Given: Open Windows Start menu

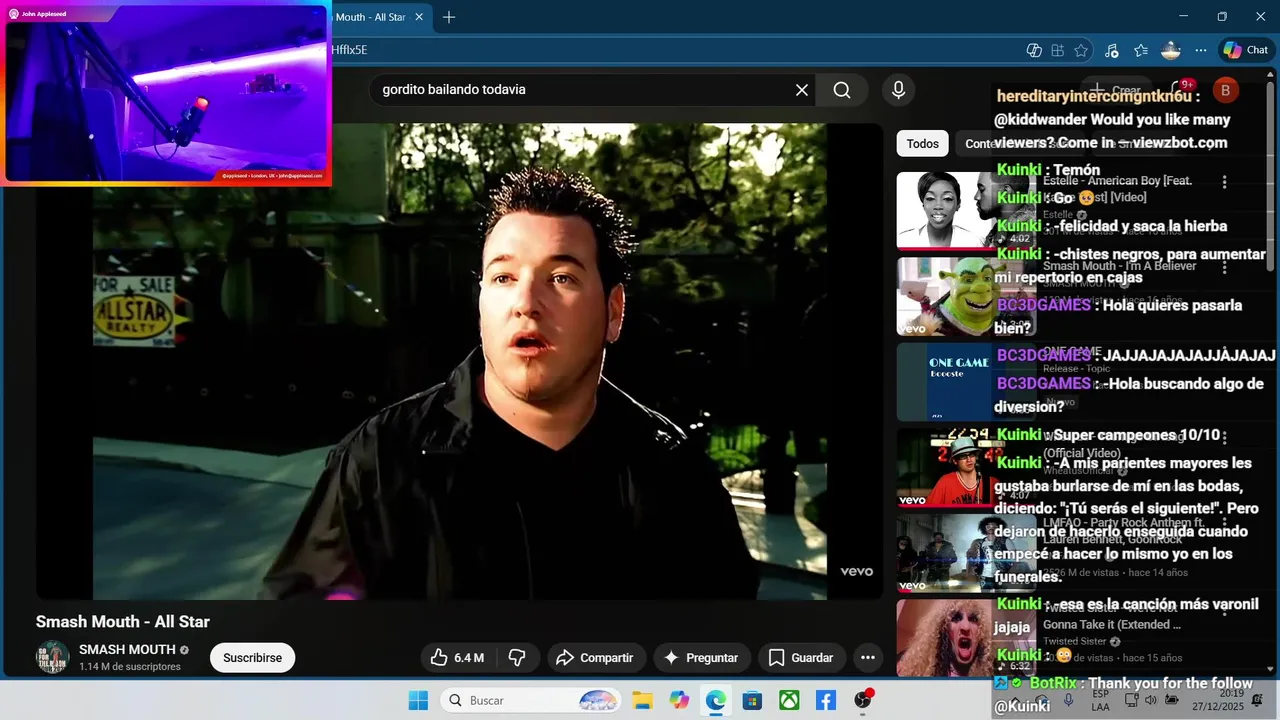Looking at the screenshot, I should click(x=418, y=700).
